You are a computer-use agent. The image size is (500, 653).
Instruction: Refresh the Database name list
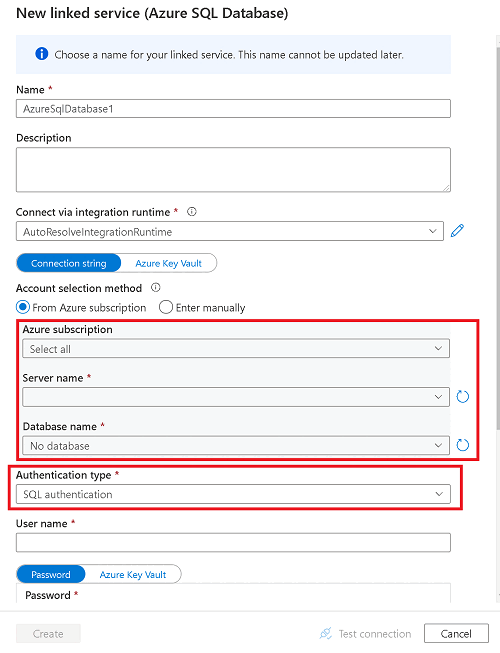463,445
